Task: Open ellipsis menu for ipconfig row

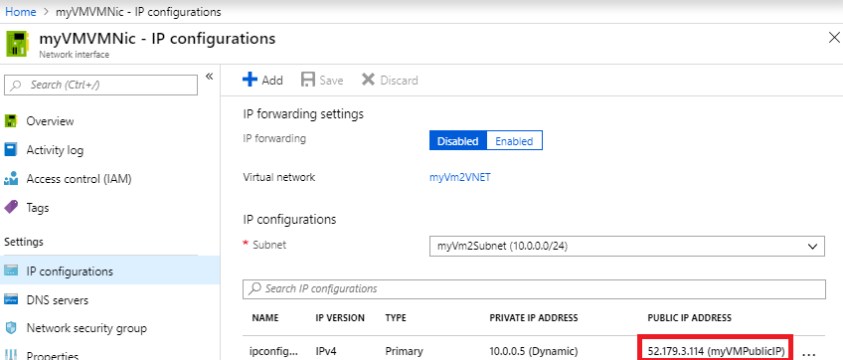Action: click(x=809, y=354)
